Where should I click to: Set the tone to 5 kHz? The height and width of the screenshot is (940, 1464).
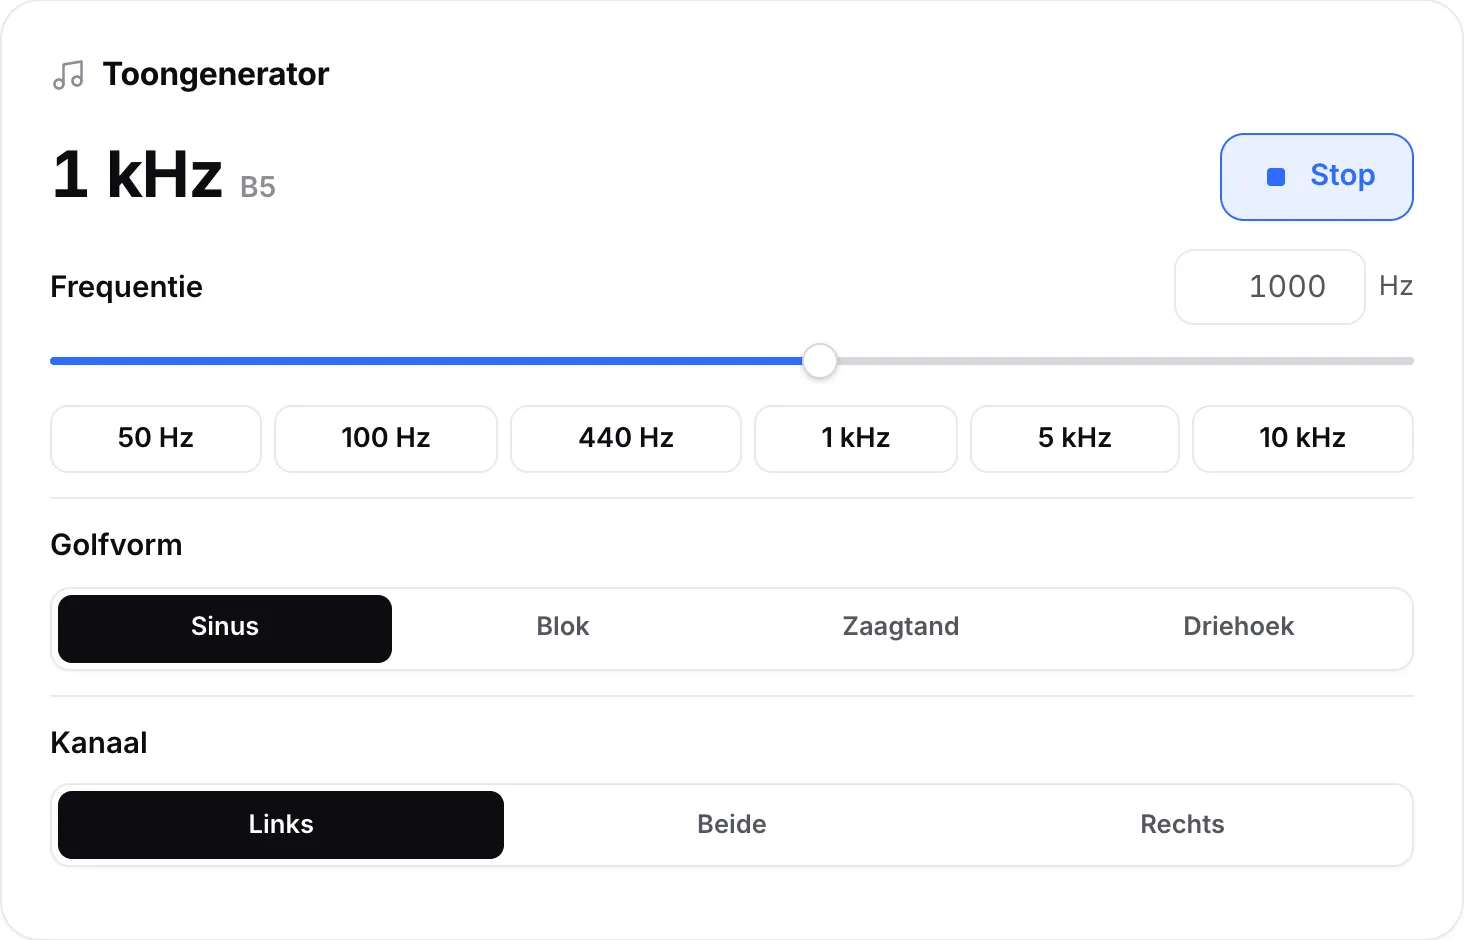tap(1075, 438)
